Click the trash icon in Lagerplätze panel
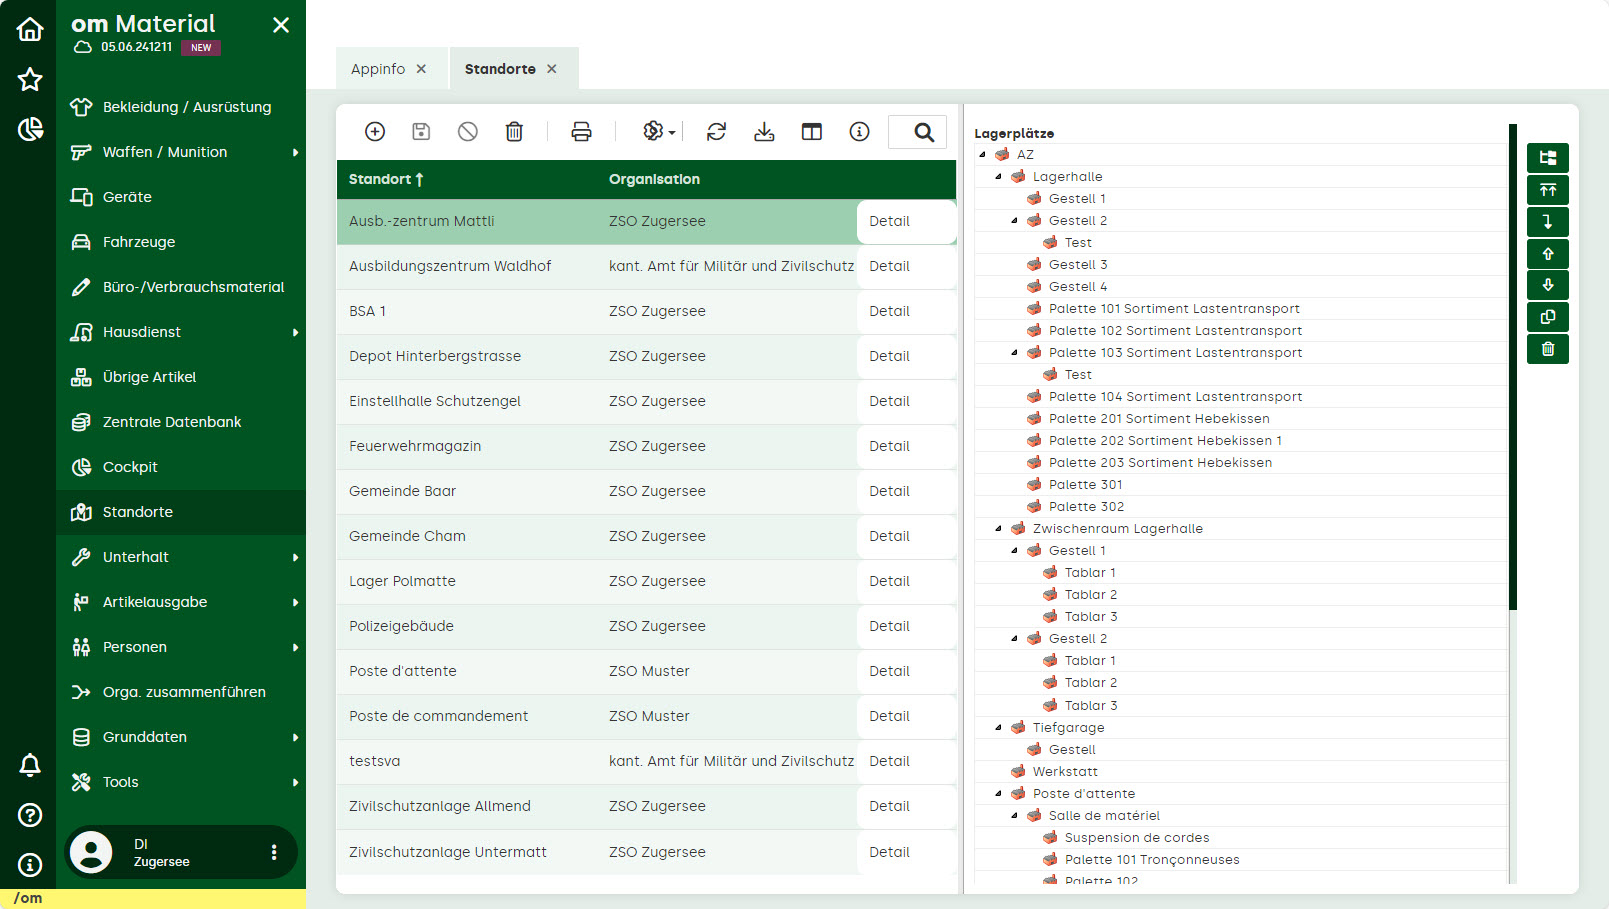This screenshot has width=1609, height=909. pyautogui.click(x=1547, y=349)
